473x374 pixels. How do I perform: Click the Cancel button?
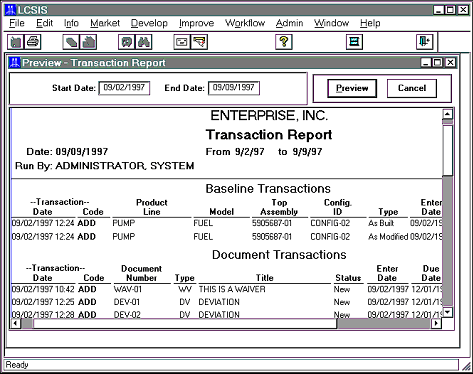coord(412,88)
